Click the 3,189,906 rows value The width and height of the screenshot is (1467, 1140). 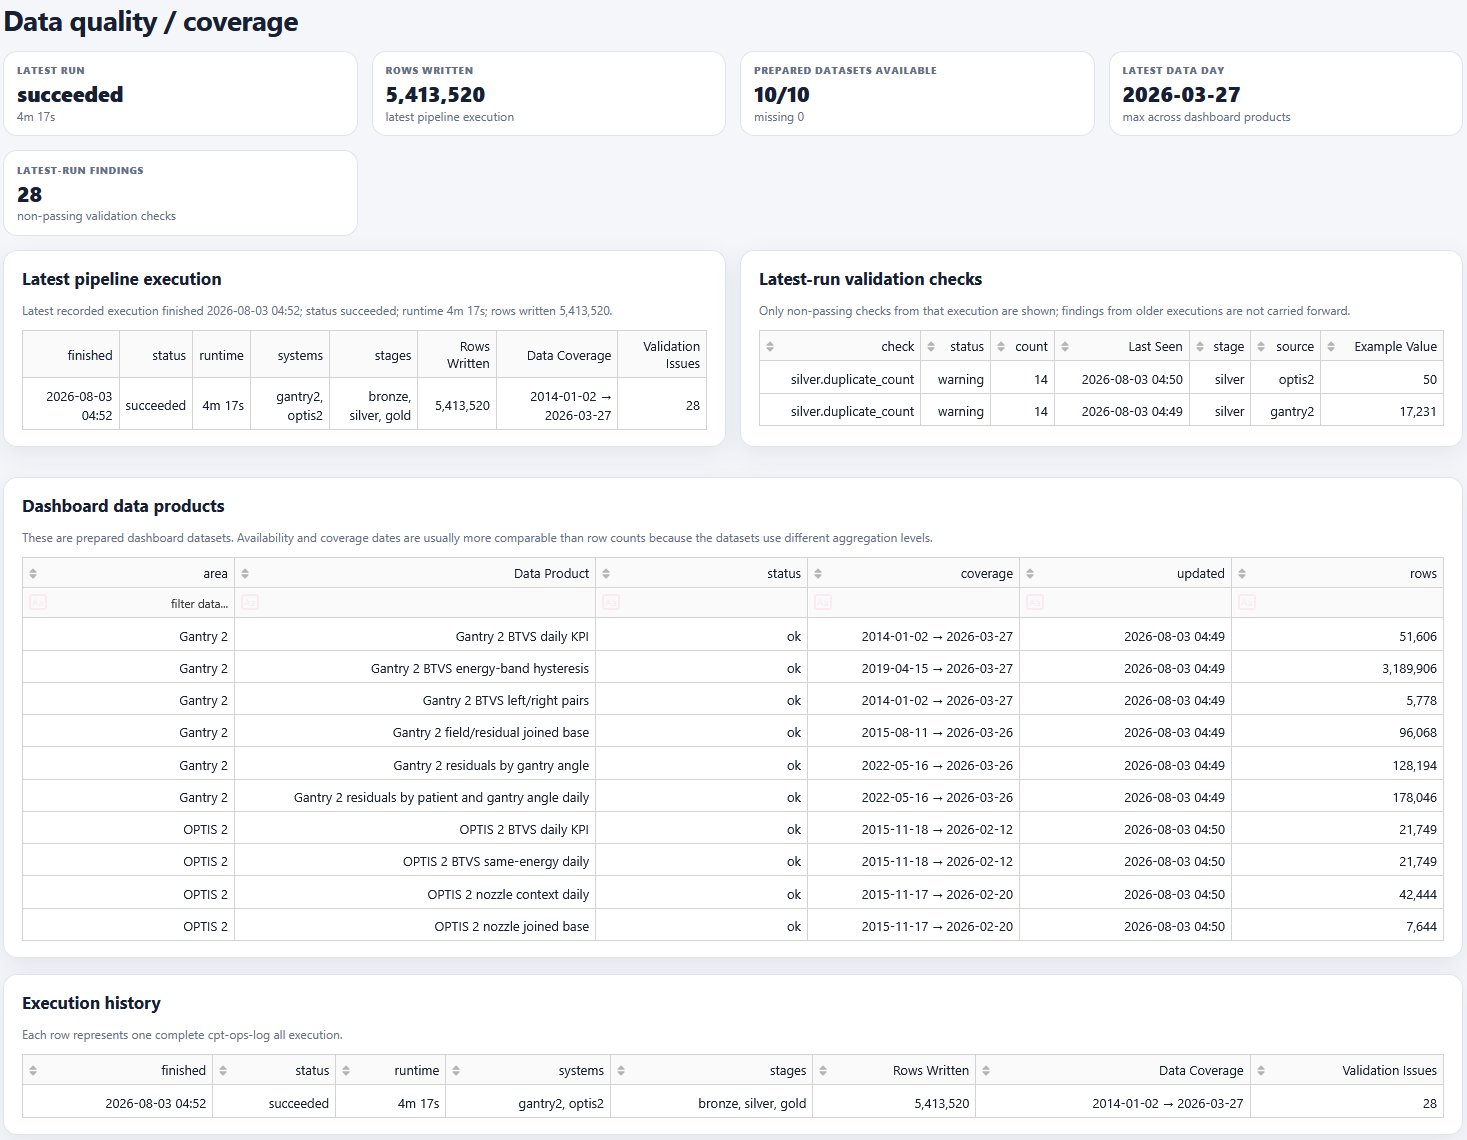pos(1409,668)
